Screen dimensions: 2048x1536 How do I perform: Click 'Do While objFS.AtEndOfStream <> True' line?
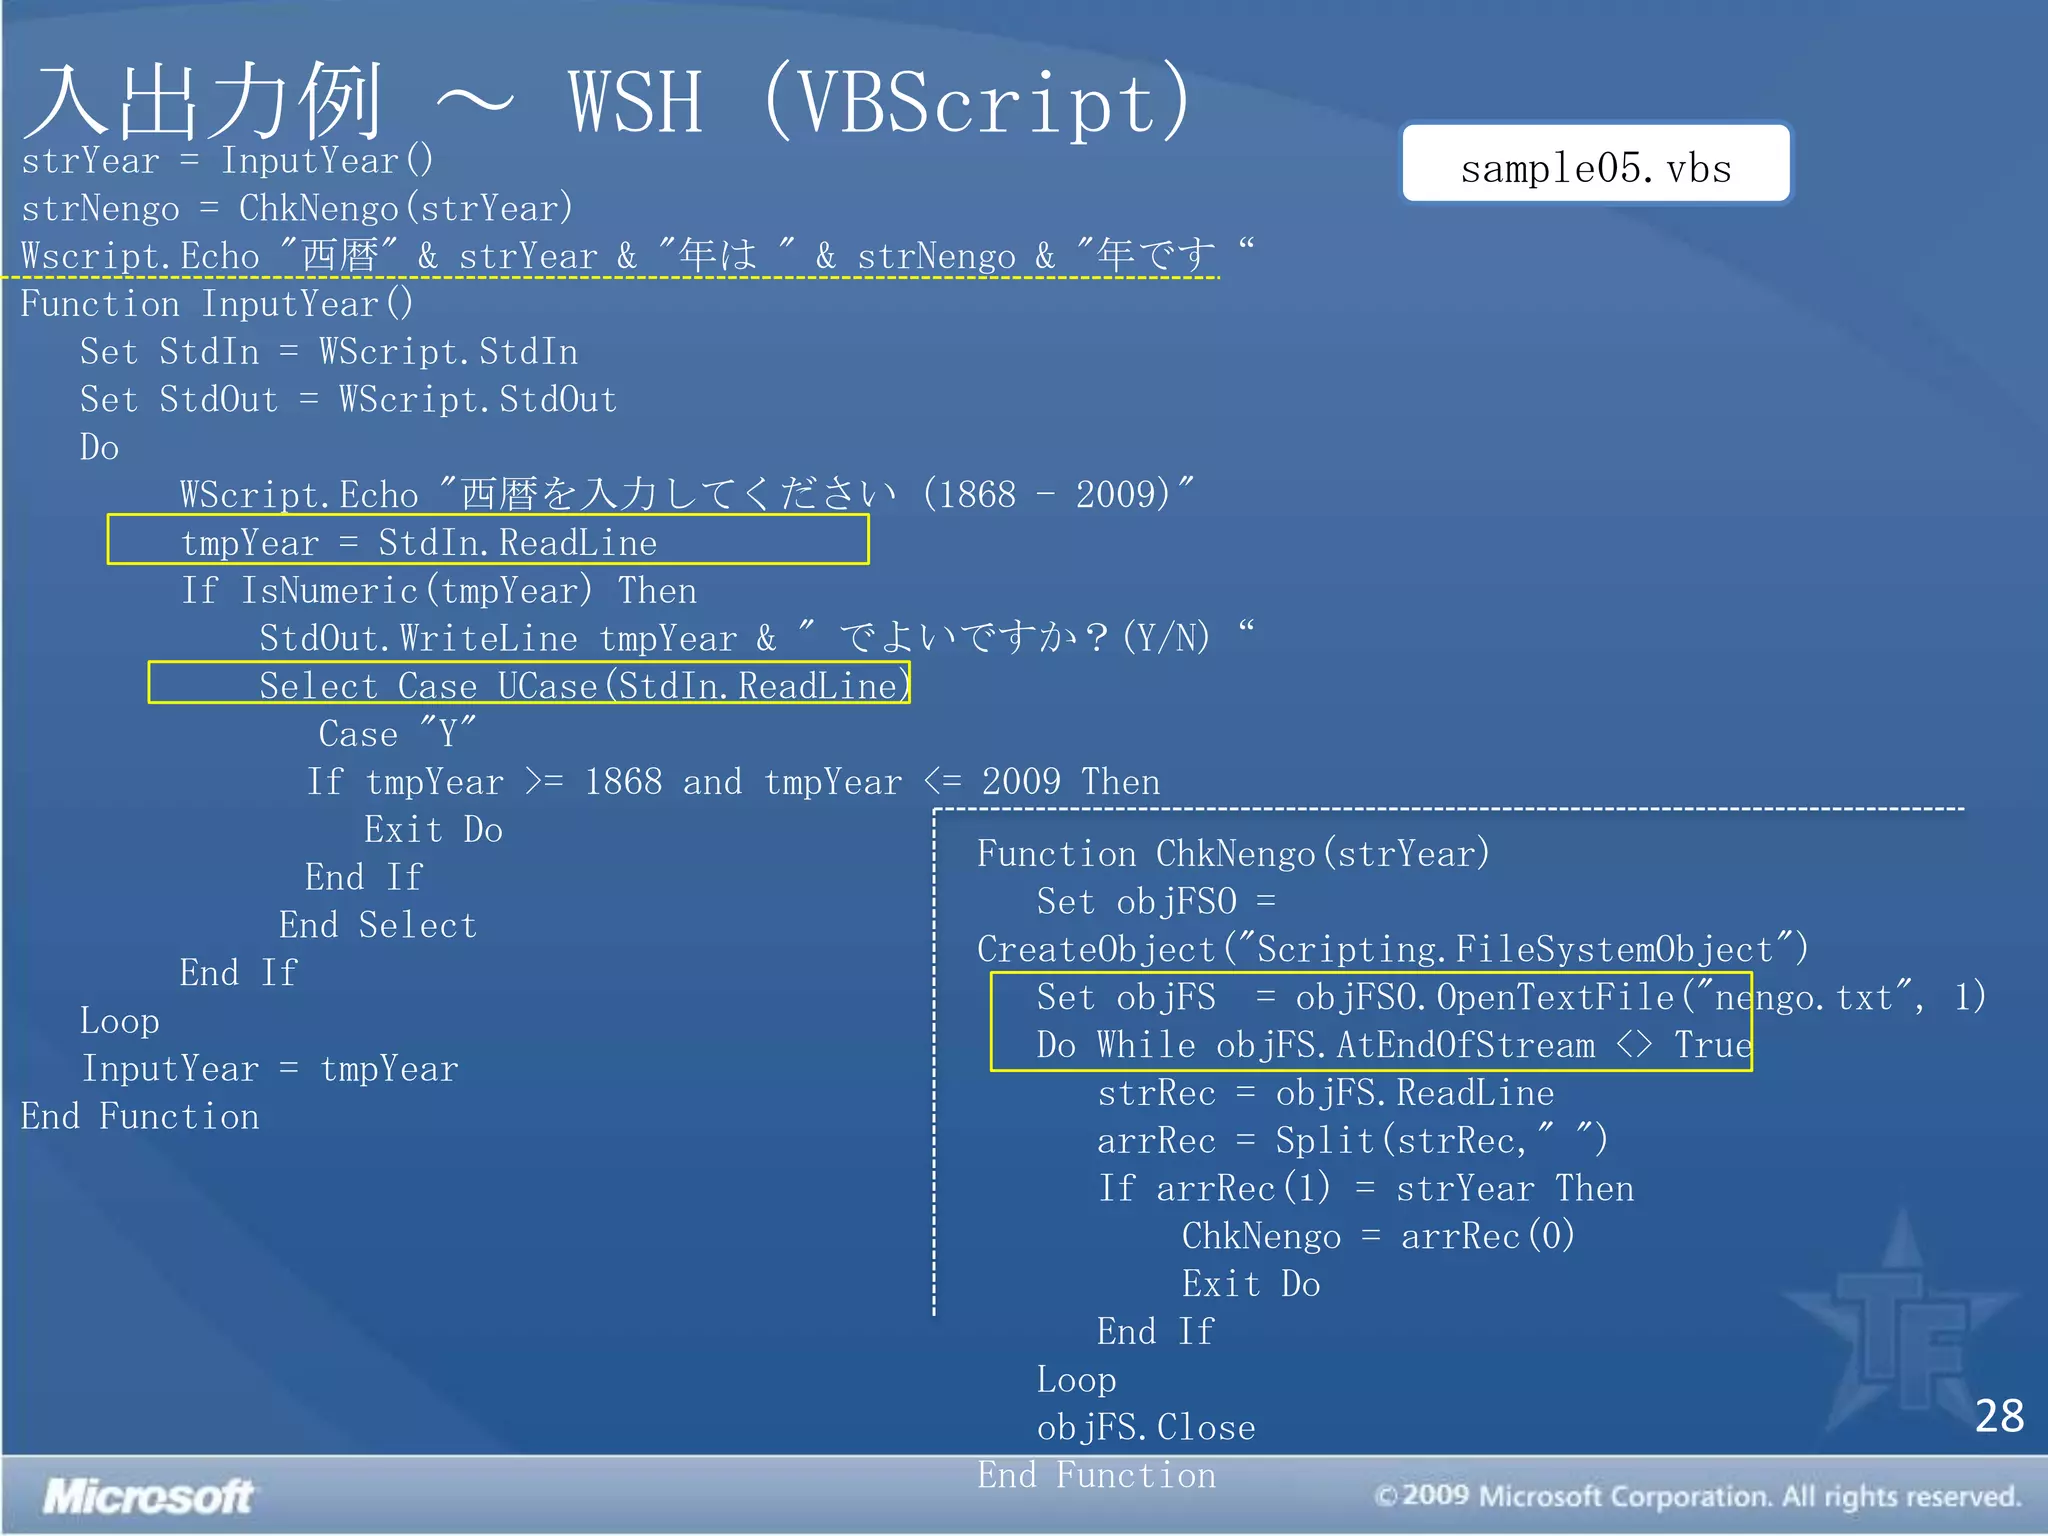pos(1395,1045)
